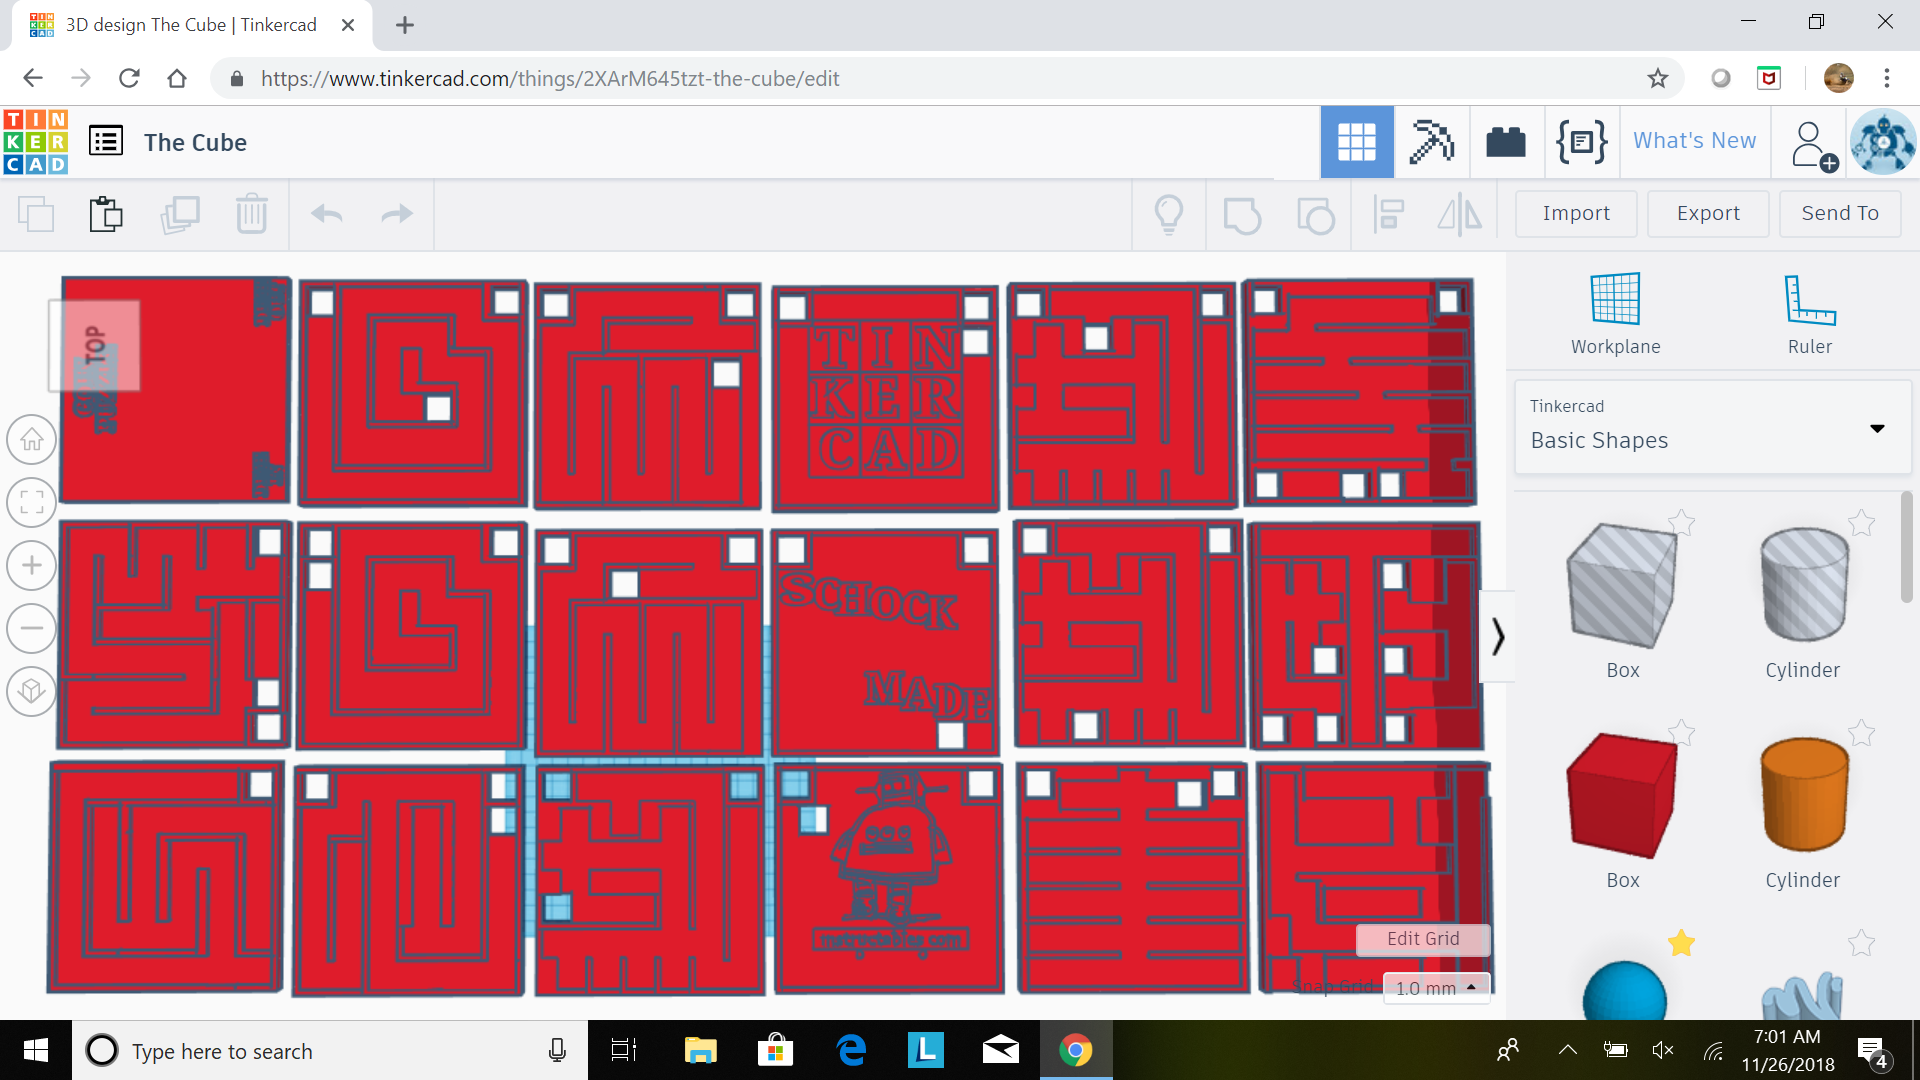Click the Tinkercad logo
Image resolution: width=1920 pixels, height=1080 pixels.
36,142
